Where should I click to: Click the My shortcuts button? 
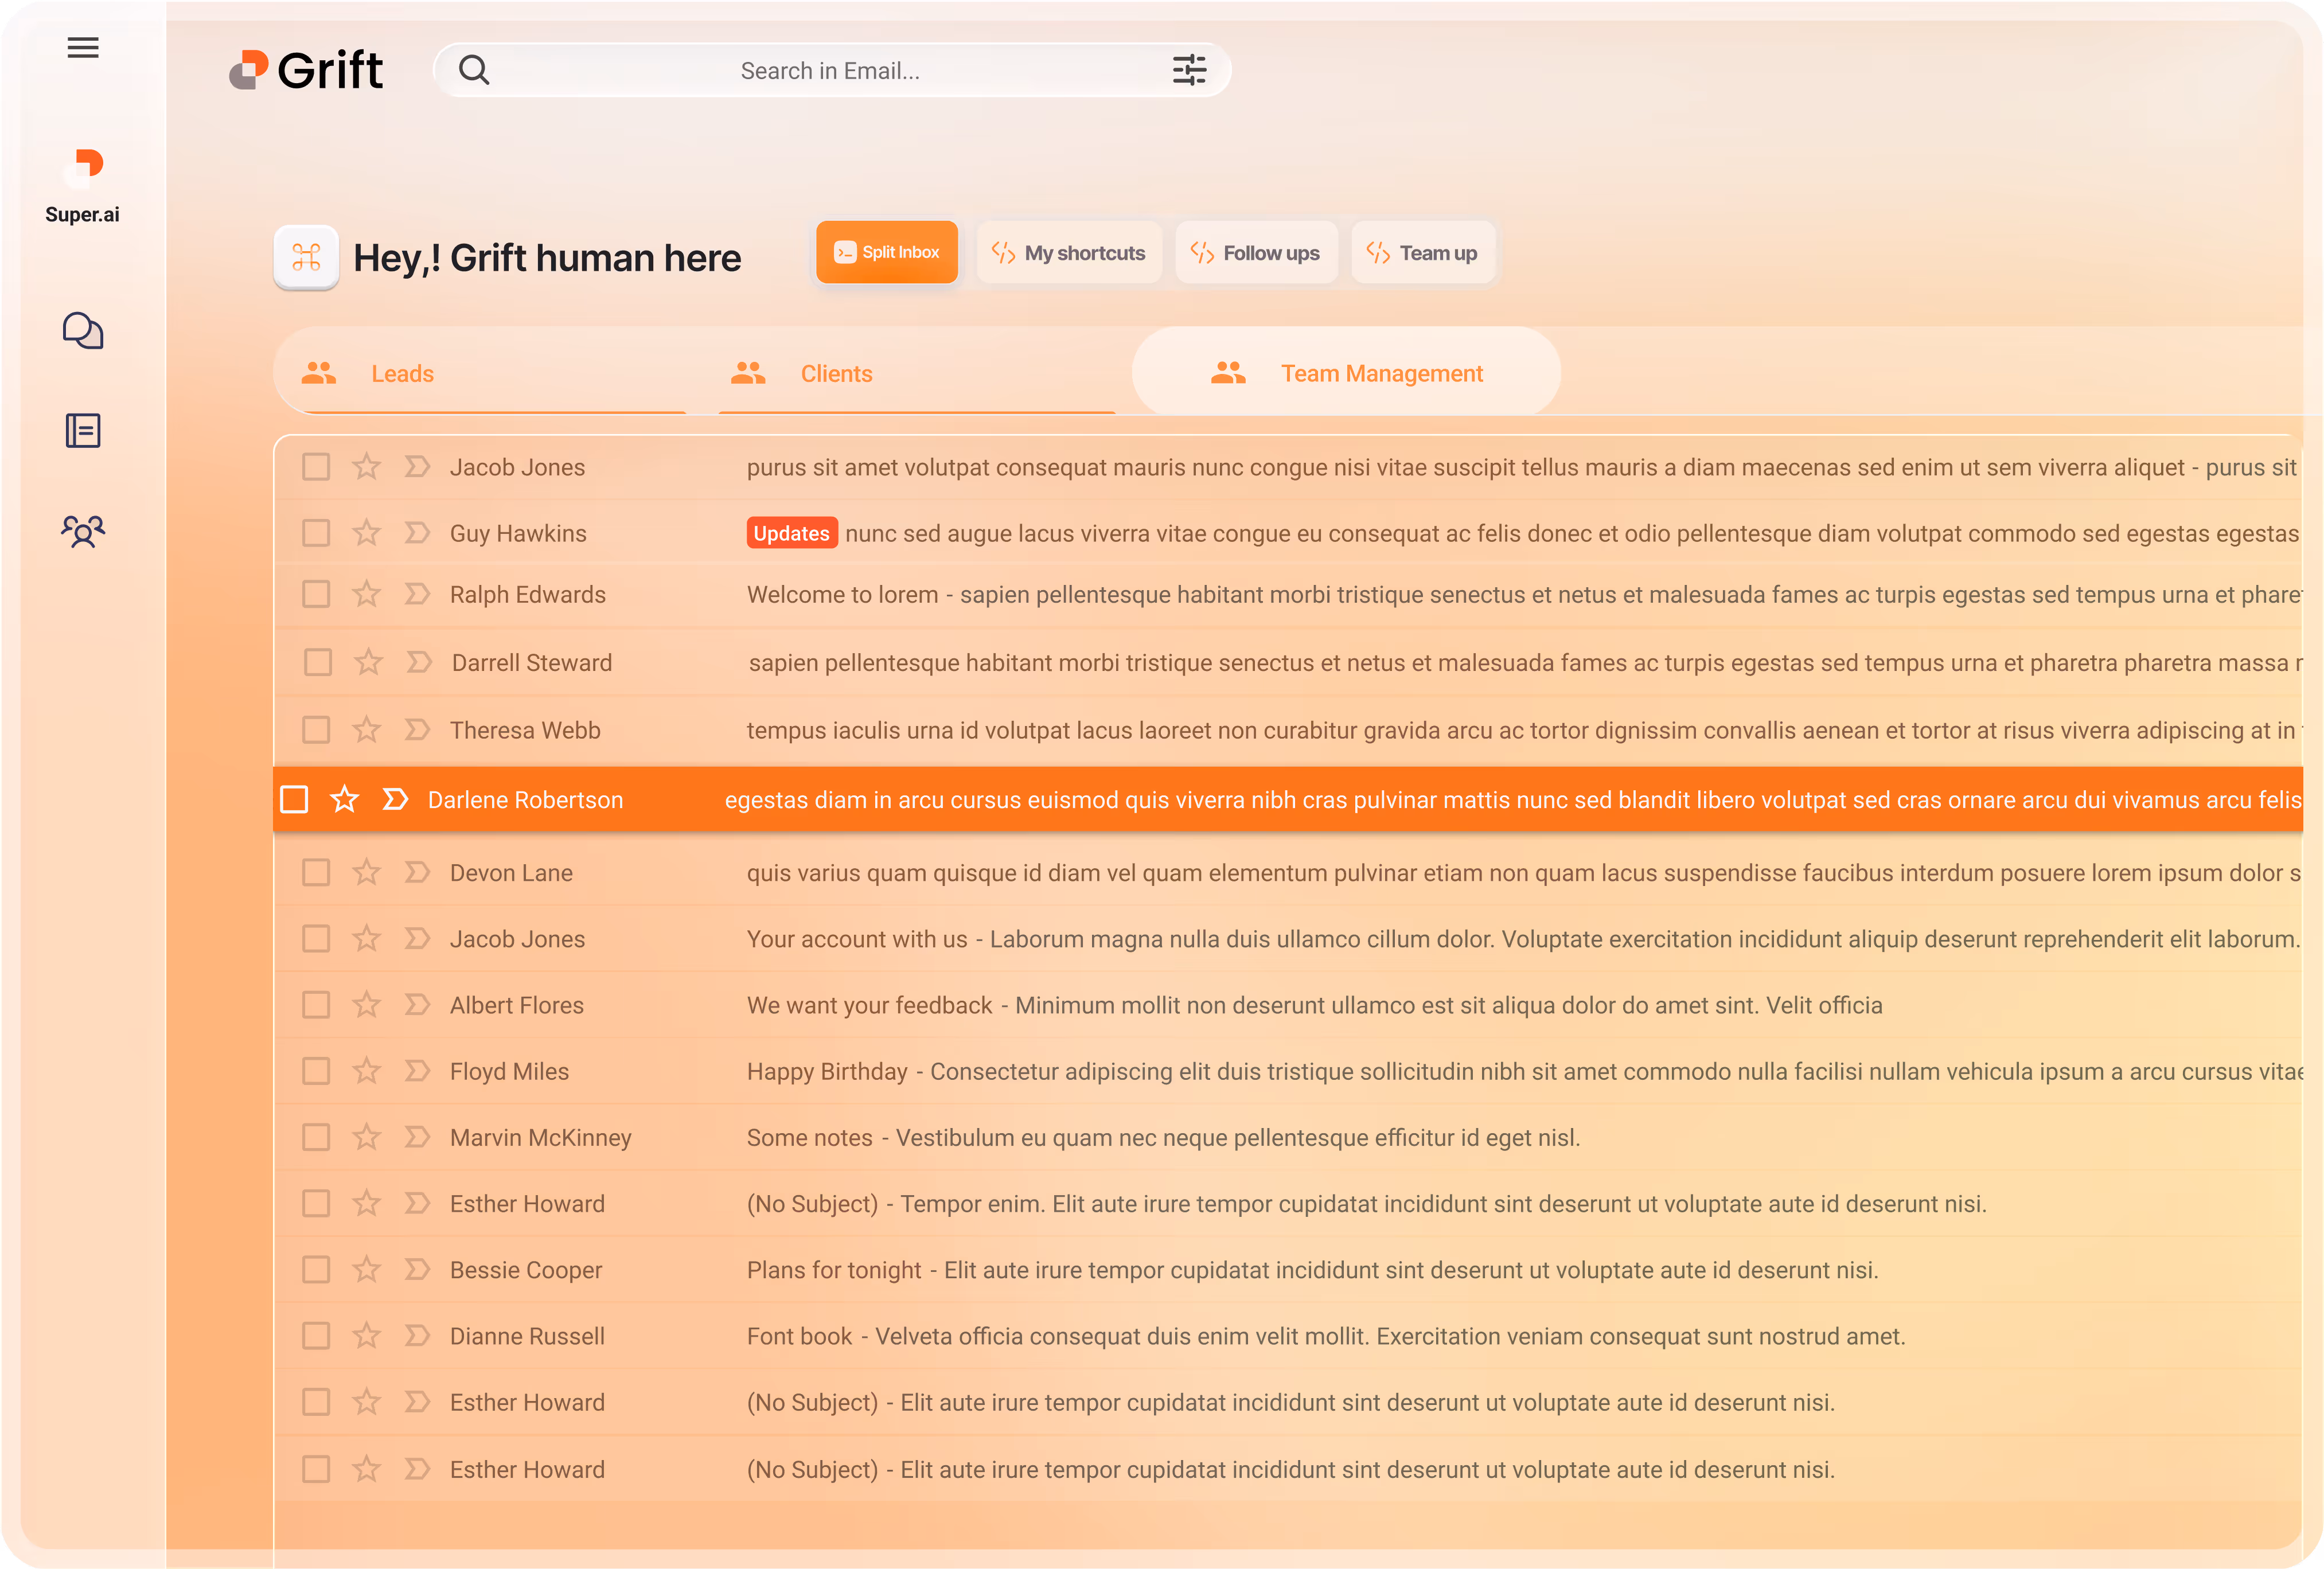[1069, 253]
